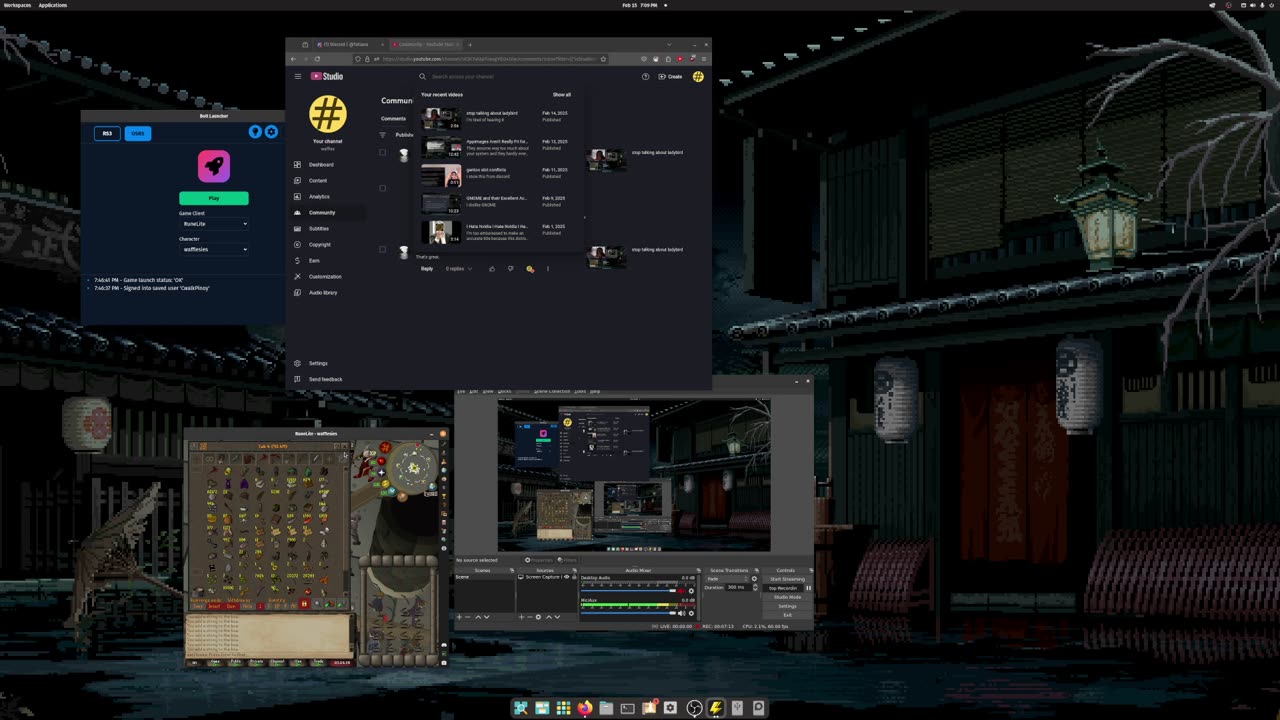Open the Tools menu in OBS
The width and height of the screenshot is (1280, 720).
(x=580, y=391)
